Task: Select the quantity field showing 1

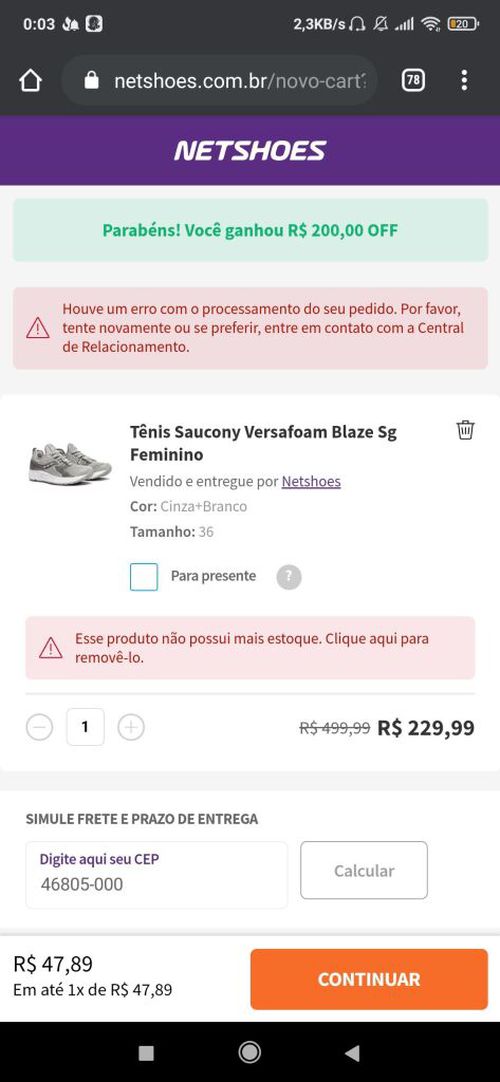Action: point(86,727)
